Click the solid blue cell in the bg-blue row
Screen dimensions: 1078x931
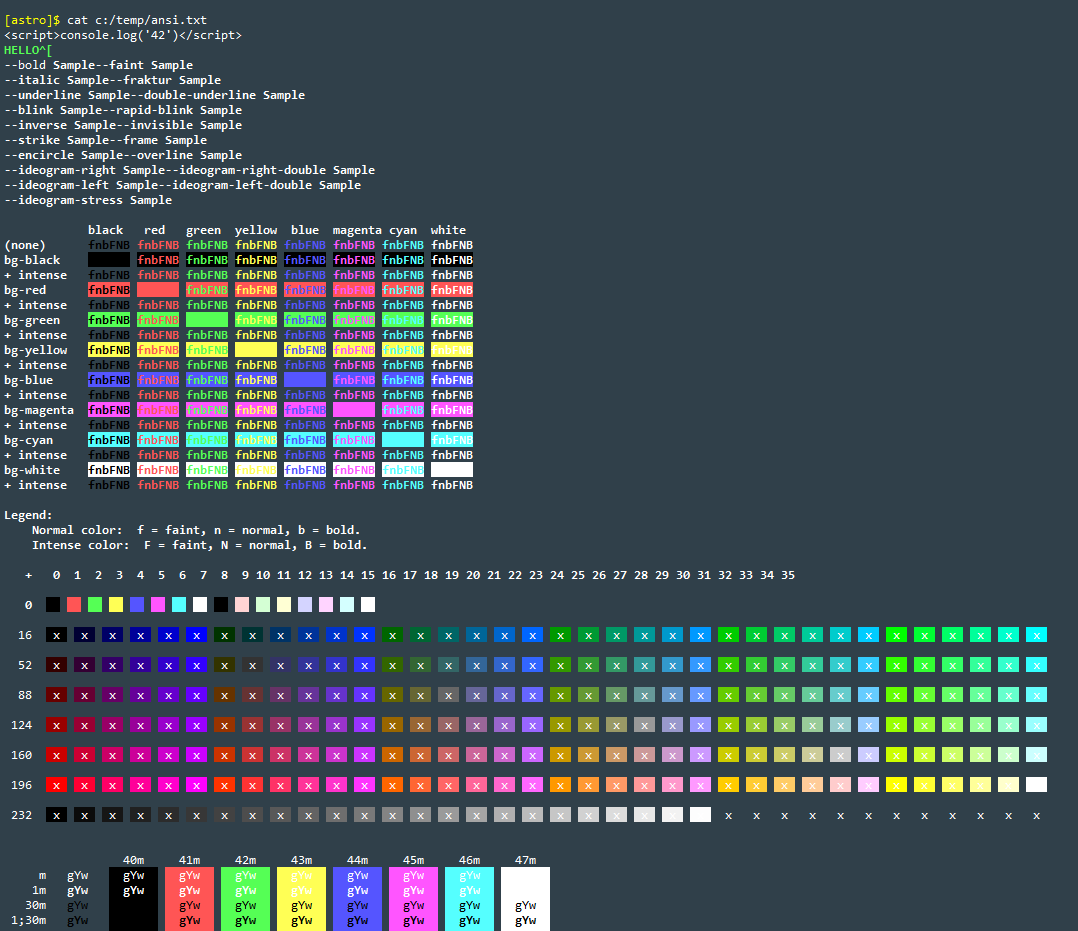[305, 380]
